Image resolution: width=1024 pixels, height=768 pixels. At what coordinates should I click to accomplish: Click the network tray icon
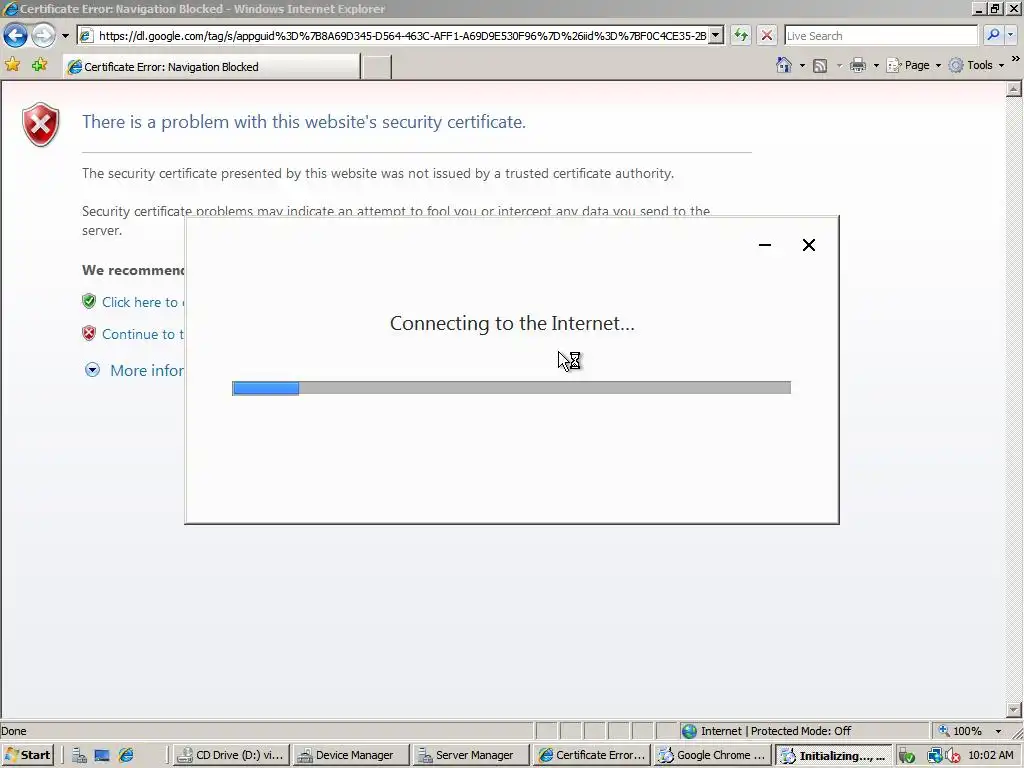(x=934, y=756)
